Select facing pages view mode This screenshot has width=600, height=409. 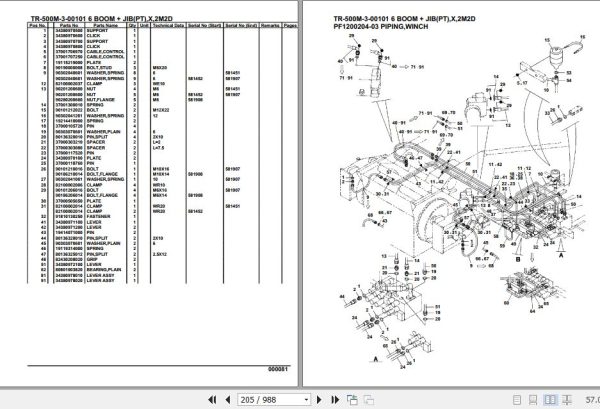click(550, 400)
